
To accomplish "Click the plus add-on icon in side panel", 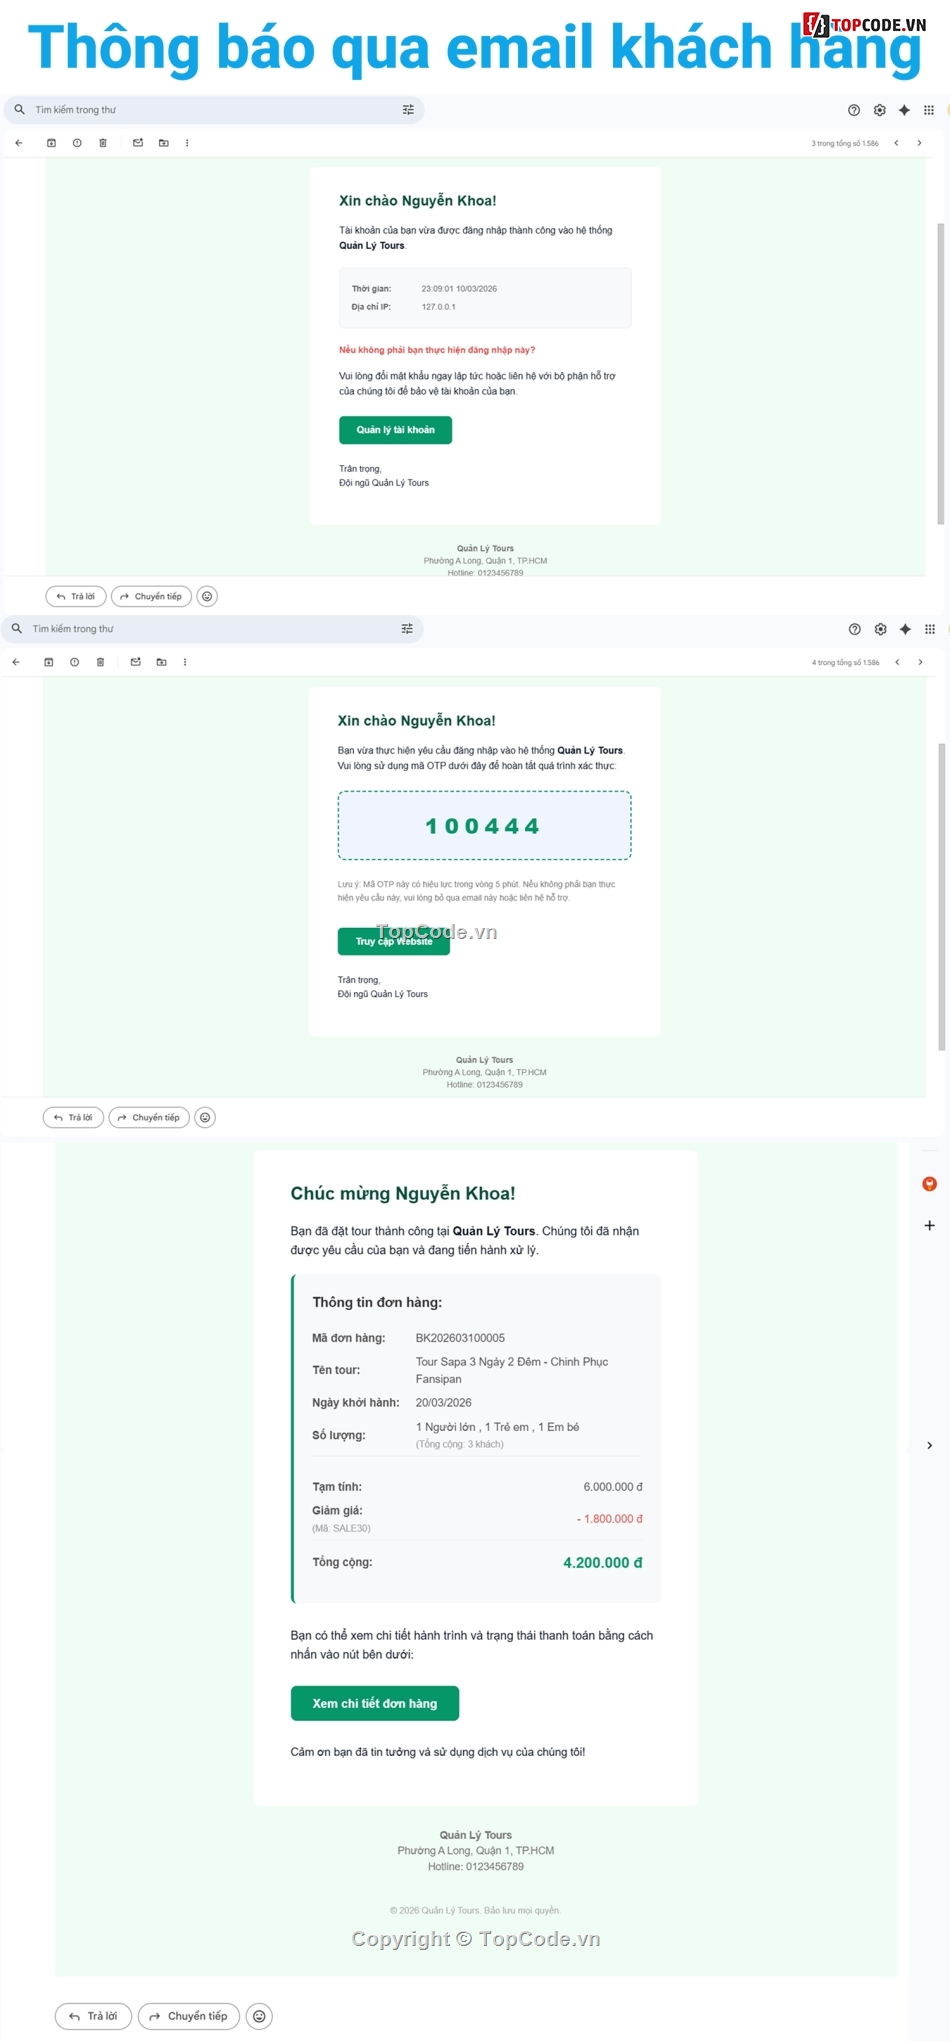I will point(929,1225).
